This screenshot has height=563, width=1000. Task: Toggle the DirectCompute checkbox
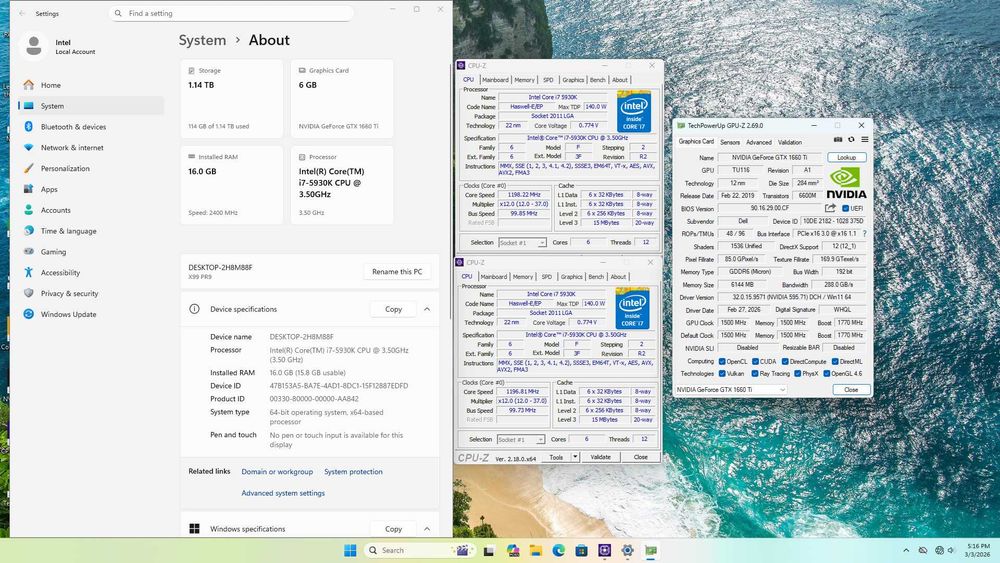(785, 362)
